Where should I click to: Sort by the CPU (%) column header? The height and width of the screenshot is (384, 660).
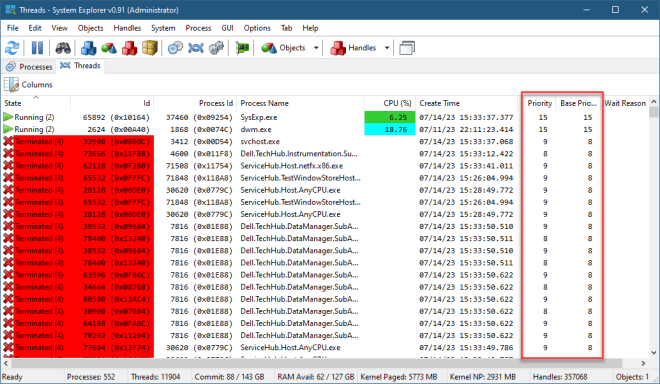point(390,103)
